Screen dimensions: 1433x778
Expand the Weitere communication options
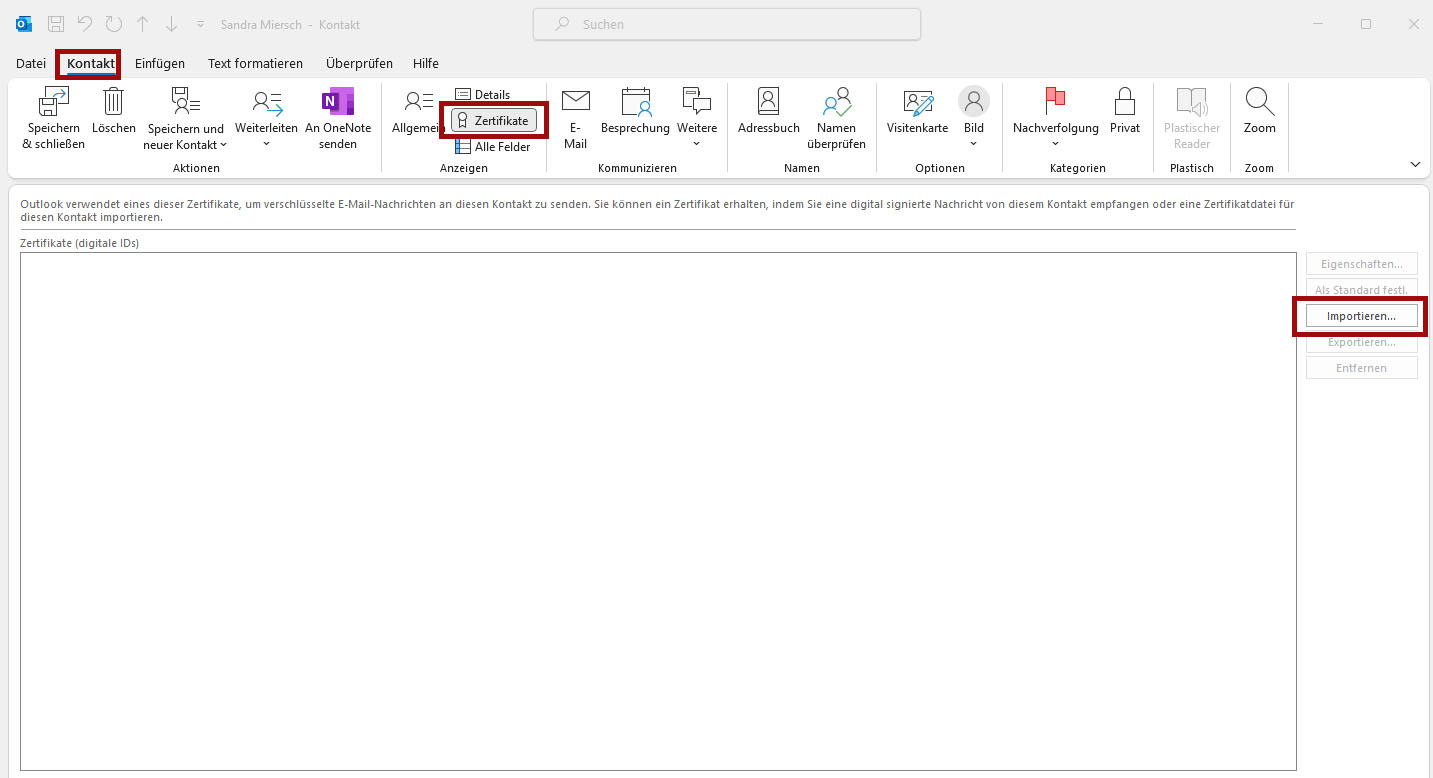pos(697,118)
